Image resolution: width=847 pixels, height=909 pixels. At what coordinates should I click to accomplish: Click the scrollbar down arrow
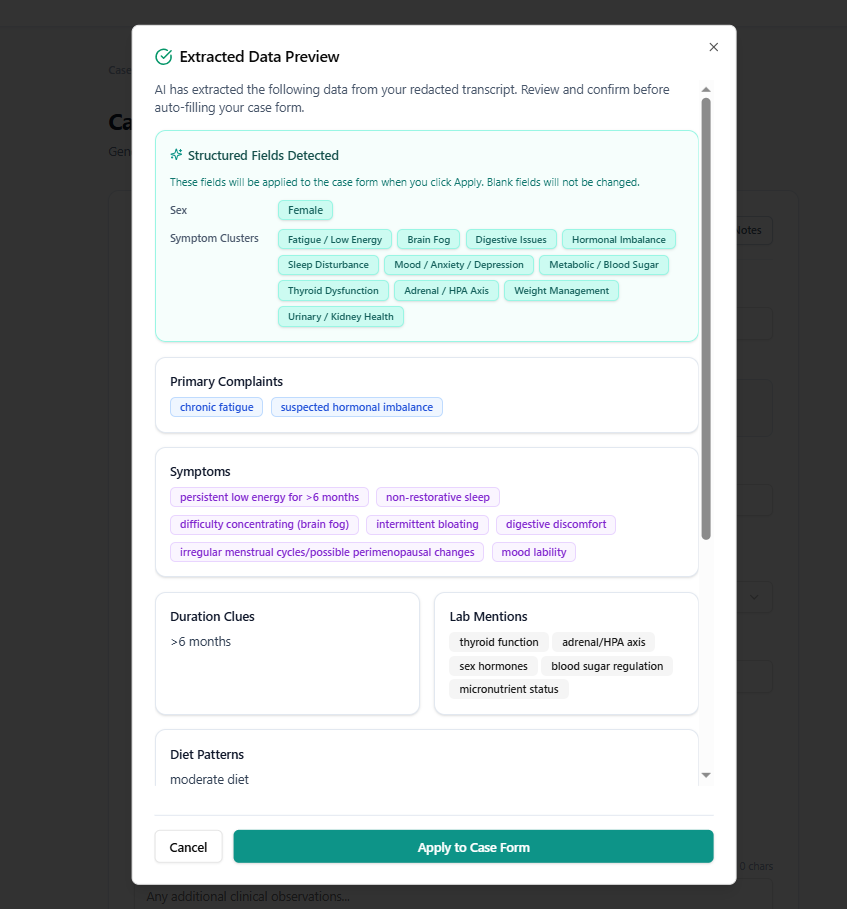tap(706, 775)
